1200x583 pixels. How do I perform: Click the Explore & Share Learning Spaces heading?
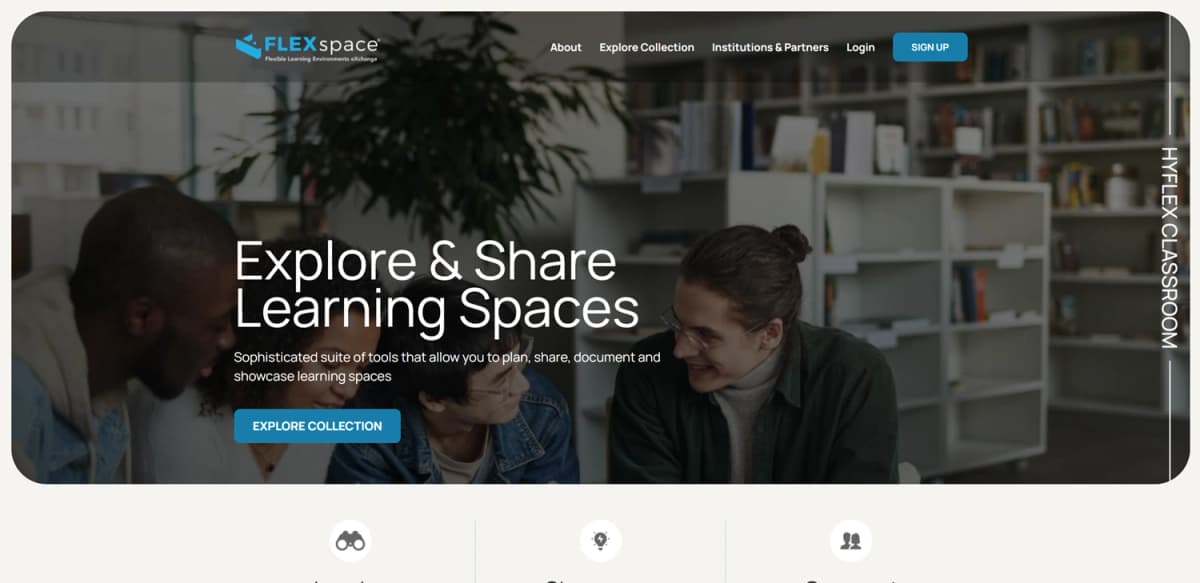click(436, 285)
